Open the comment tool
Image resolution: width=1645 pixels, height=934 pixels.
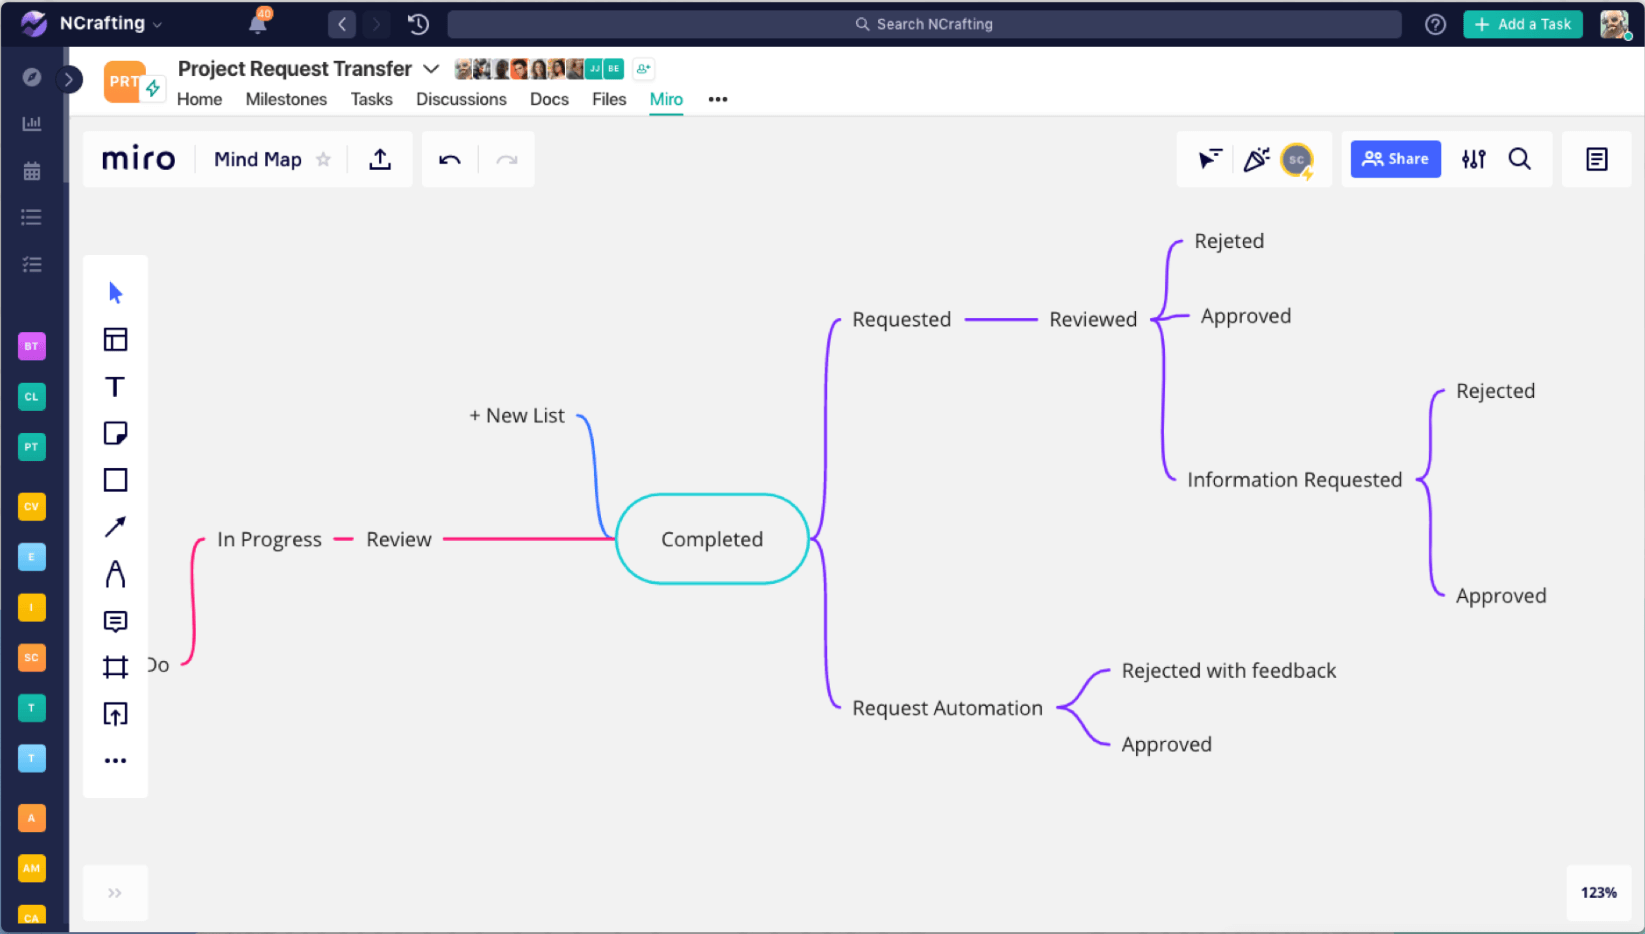pos(115,620)
